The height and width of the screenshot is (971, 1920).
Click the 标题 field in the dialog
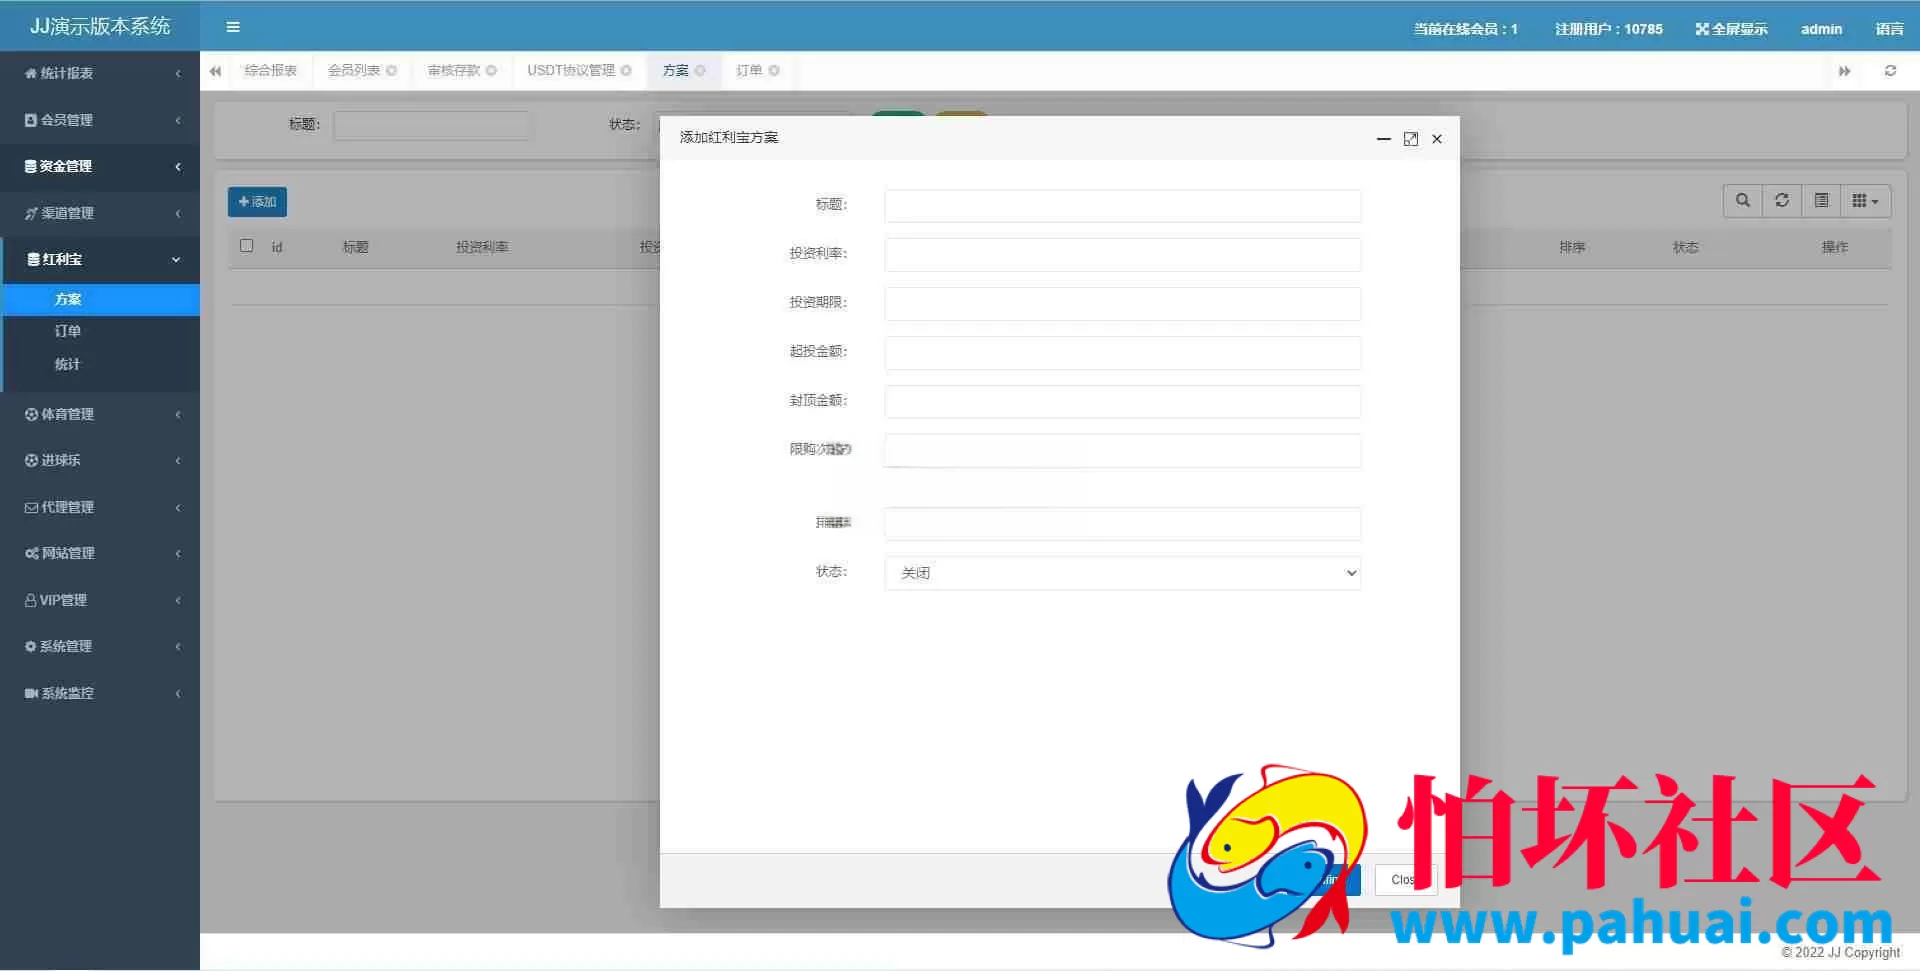(1122, 205)
